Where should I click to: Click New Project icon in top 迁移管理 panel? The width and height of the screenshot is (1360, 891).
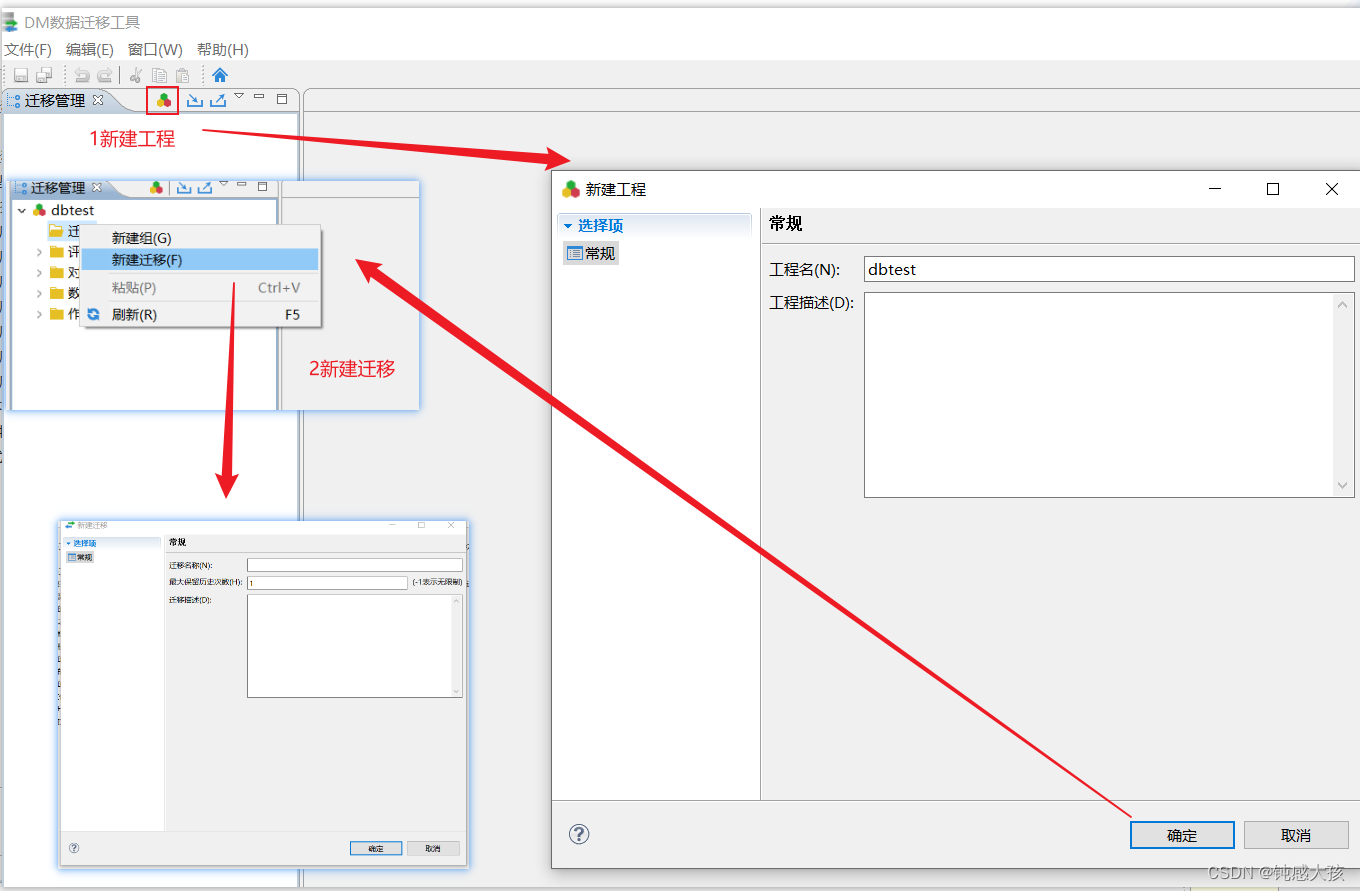click(163, 100)
